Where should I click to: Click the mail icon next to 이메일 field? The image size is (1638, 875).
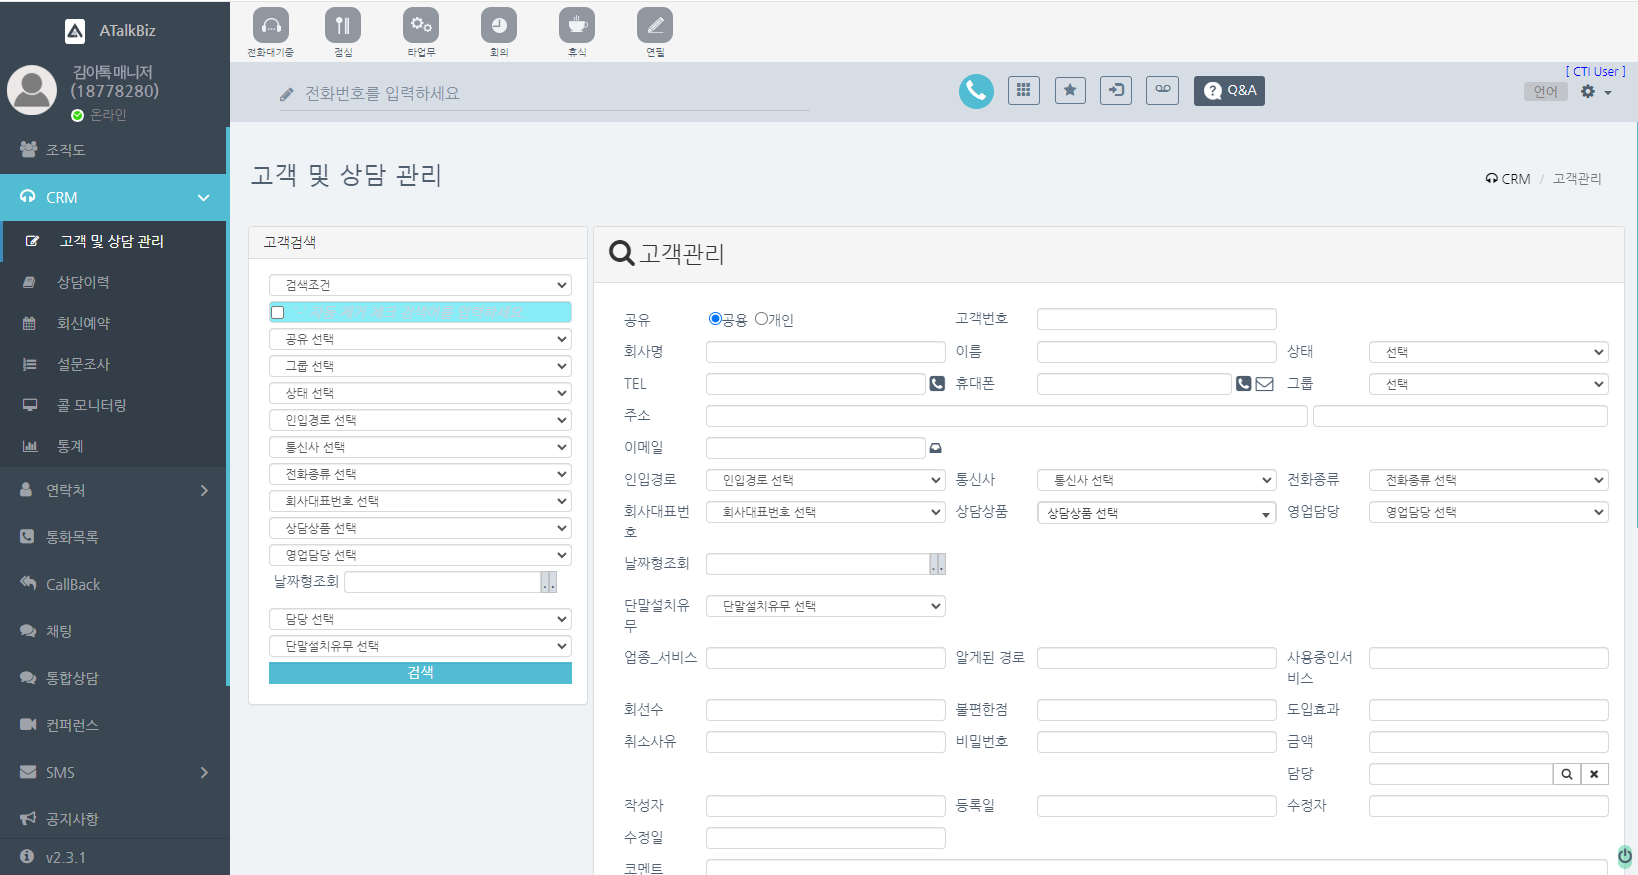click(x=936, y=448)
